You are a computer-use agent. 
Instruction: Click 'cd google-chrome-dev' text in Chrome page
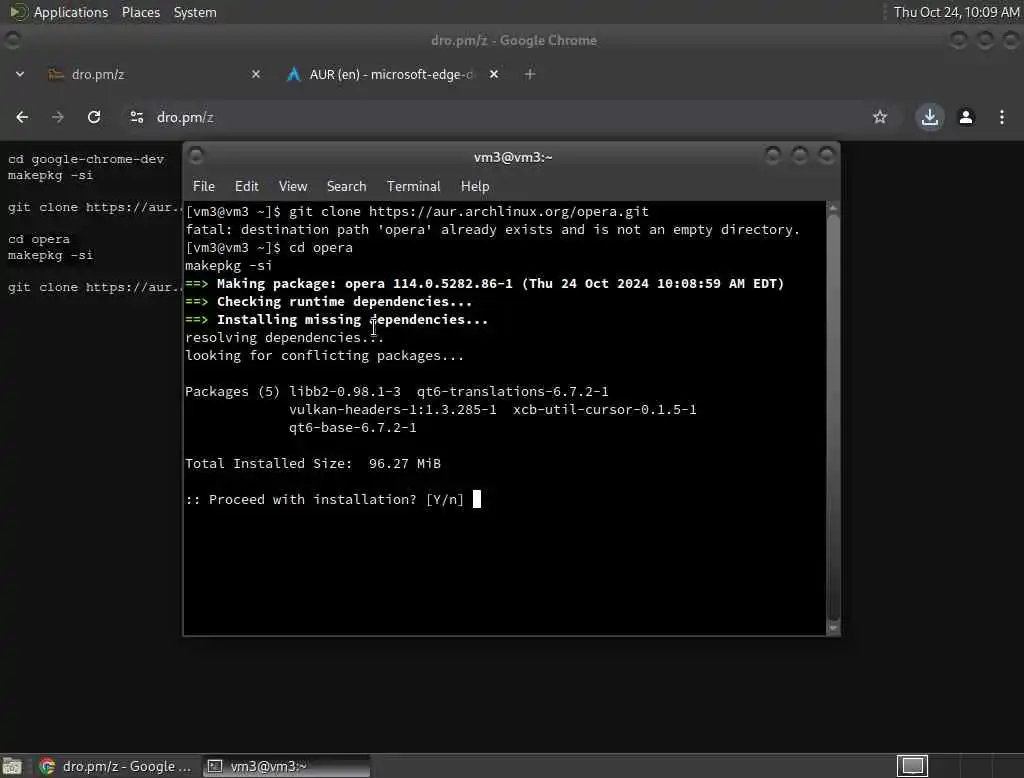[x=86, y=159]
